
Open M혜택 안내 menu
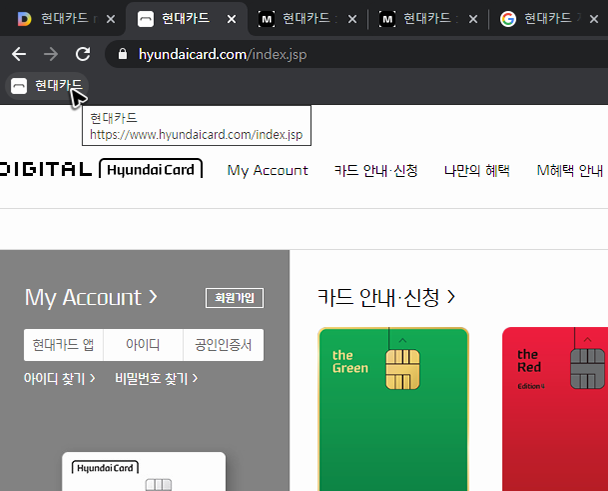[570, 170]
